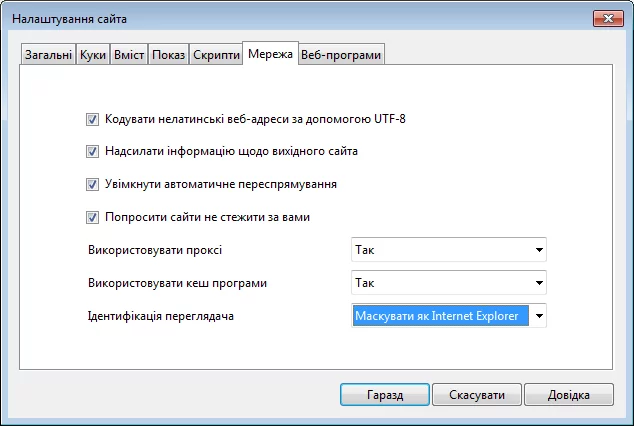
Task: Toggle the UTF-8 web address encoding checkbox
Action: coord(93,120)
